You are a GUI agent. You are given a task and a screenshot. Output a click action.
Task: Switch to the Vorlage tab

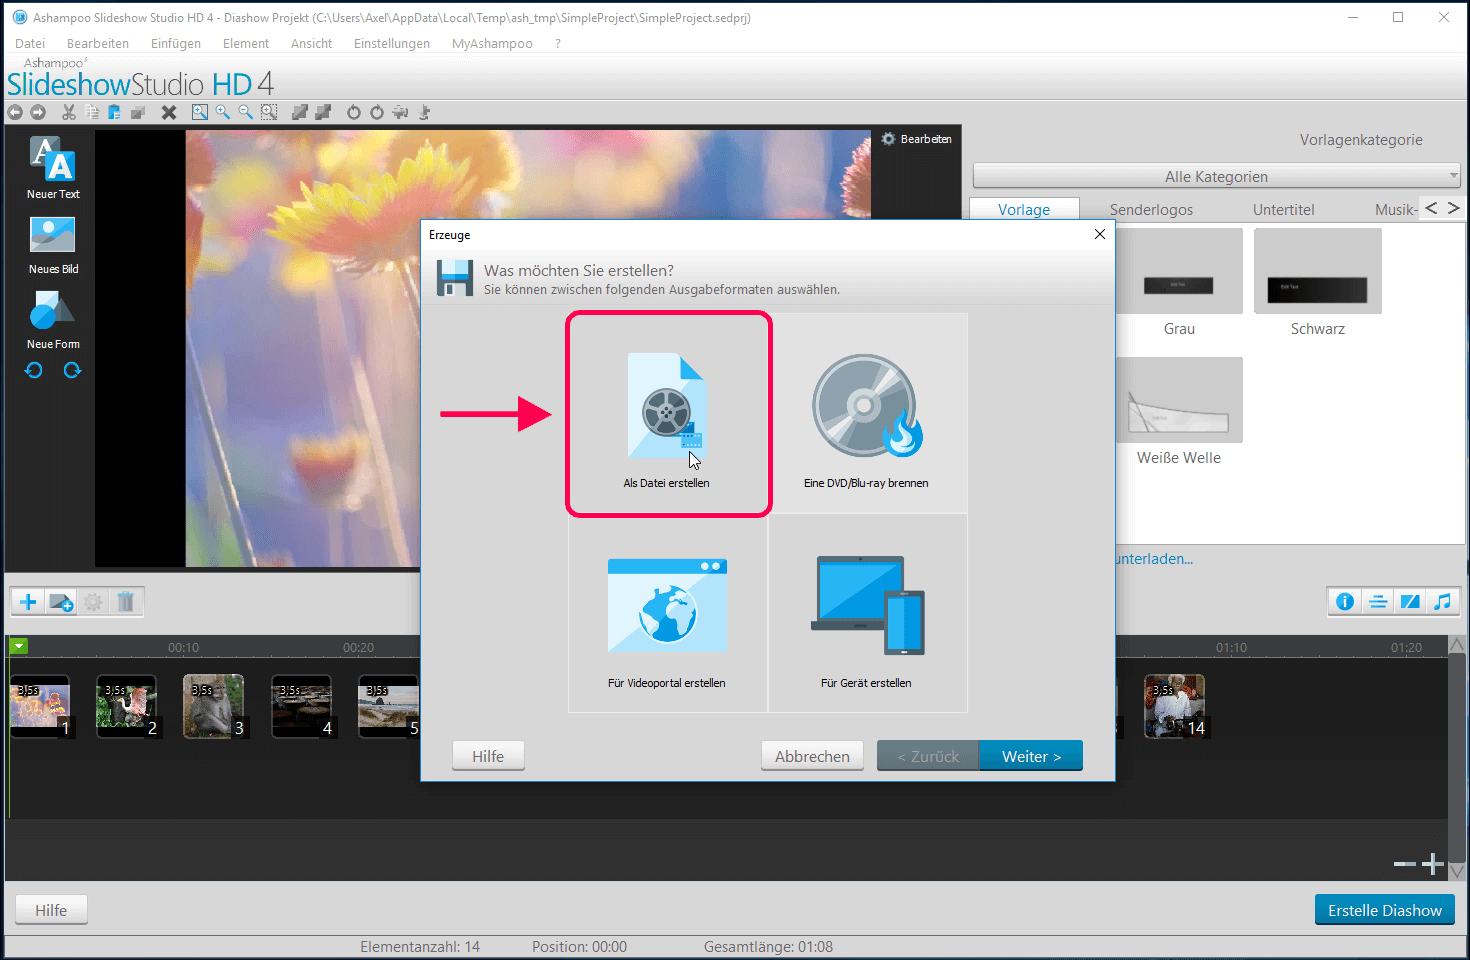1024,209
